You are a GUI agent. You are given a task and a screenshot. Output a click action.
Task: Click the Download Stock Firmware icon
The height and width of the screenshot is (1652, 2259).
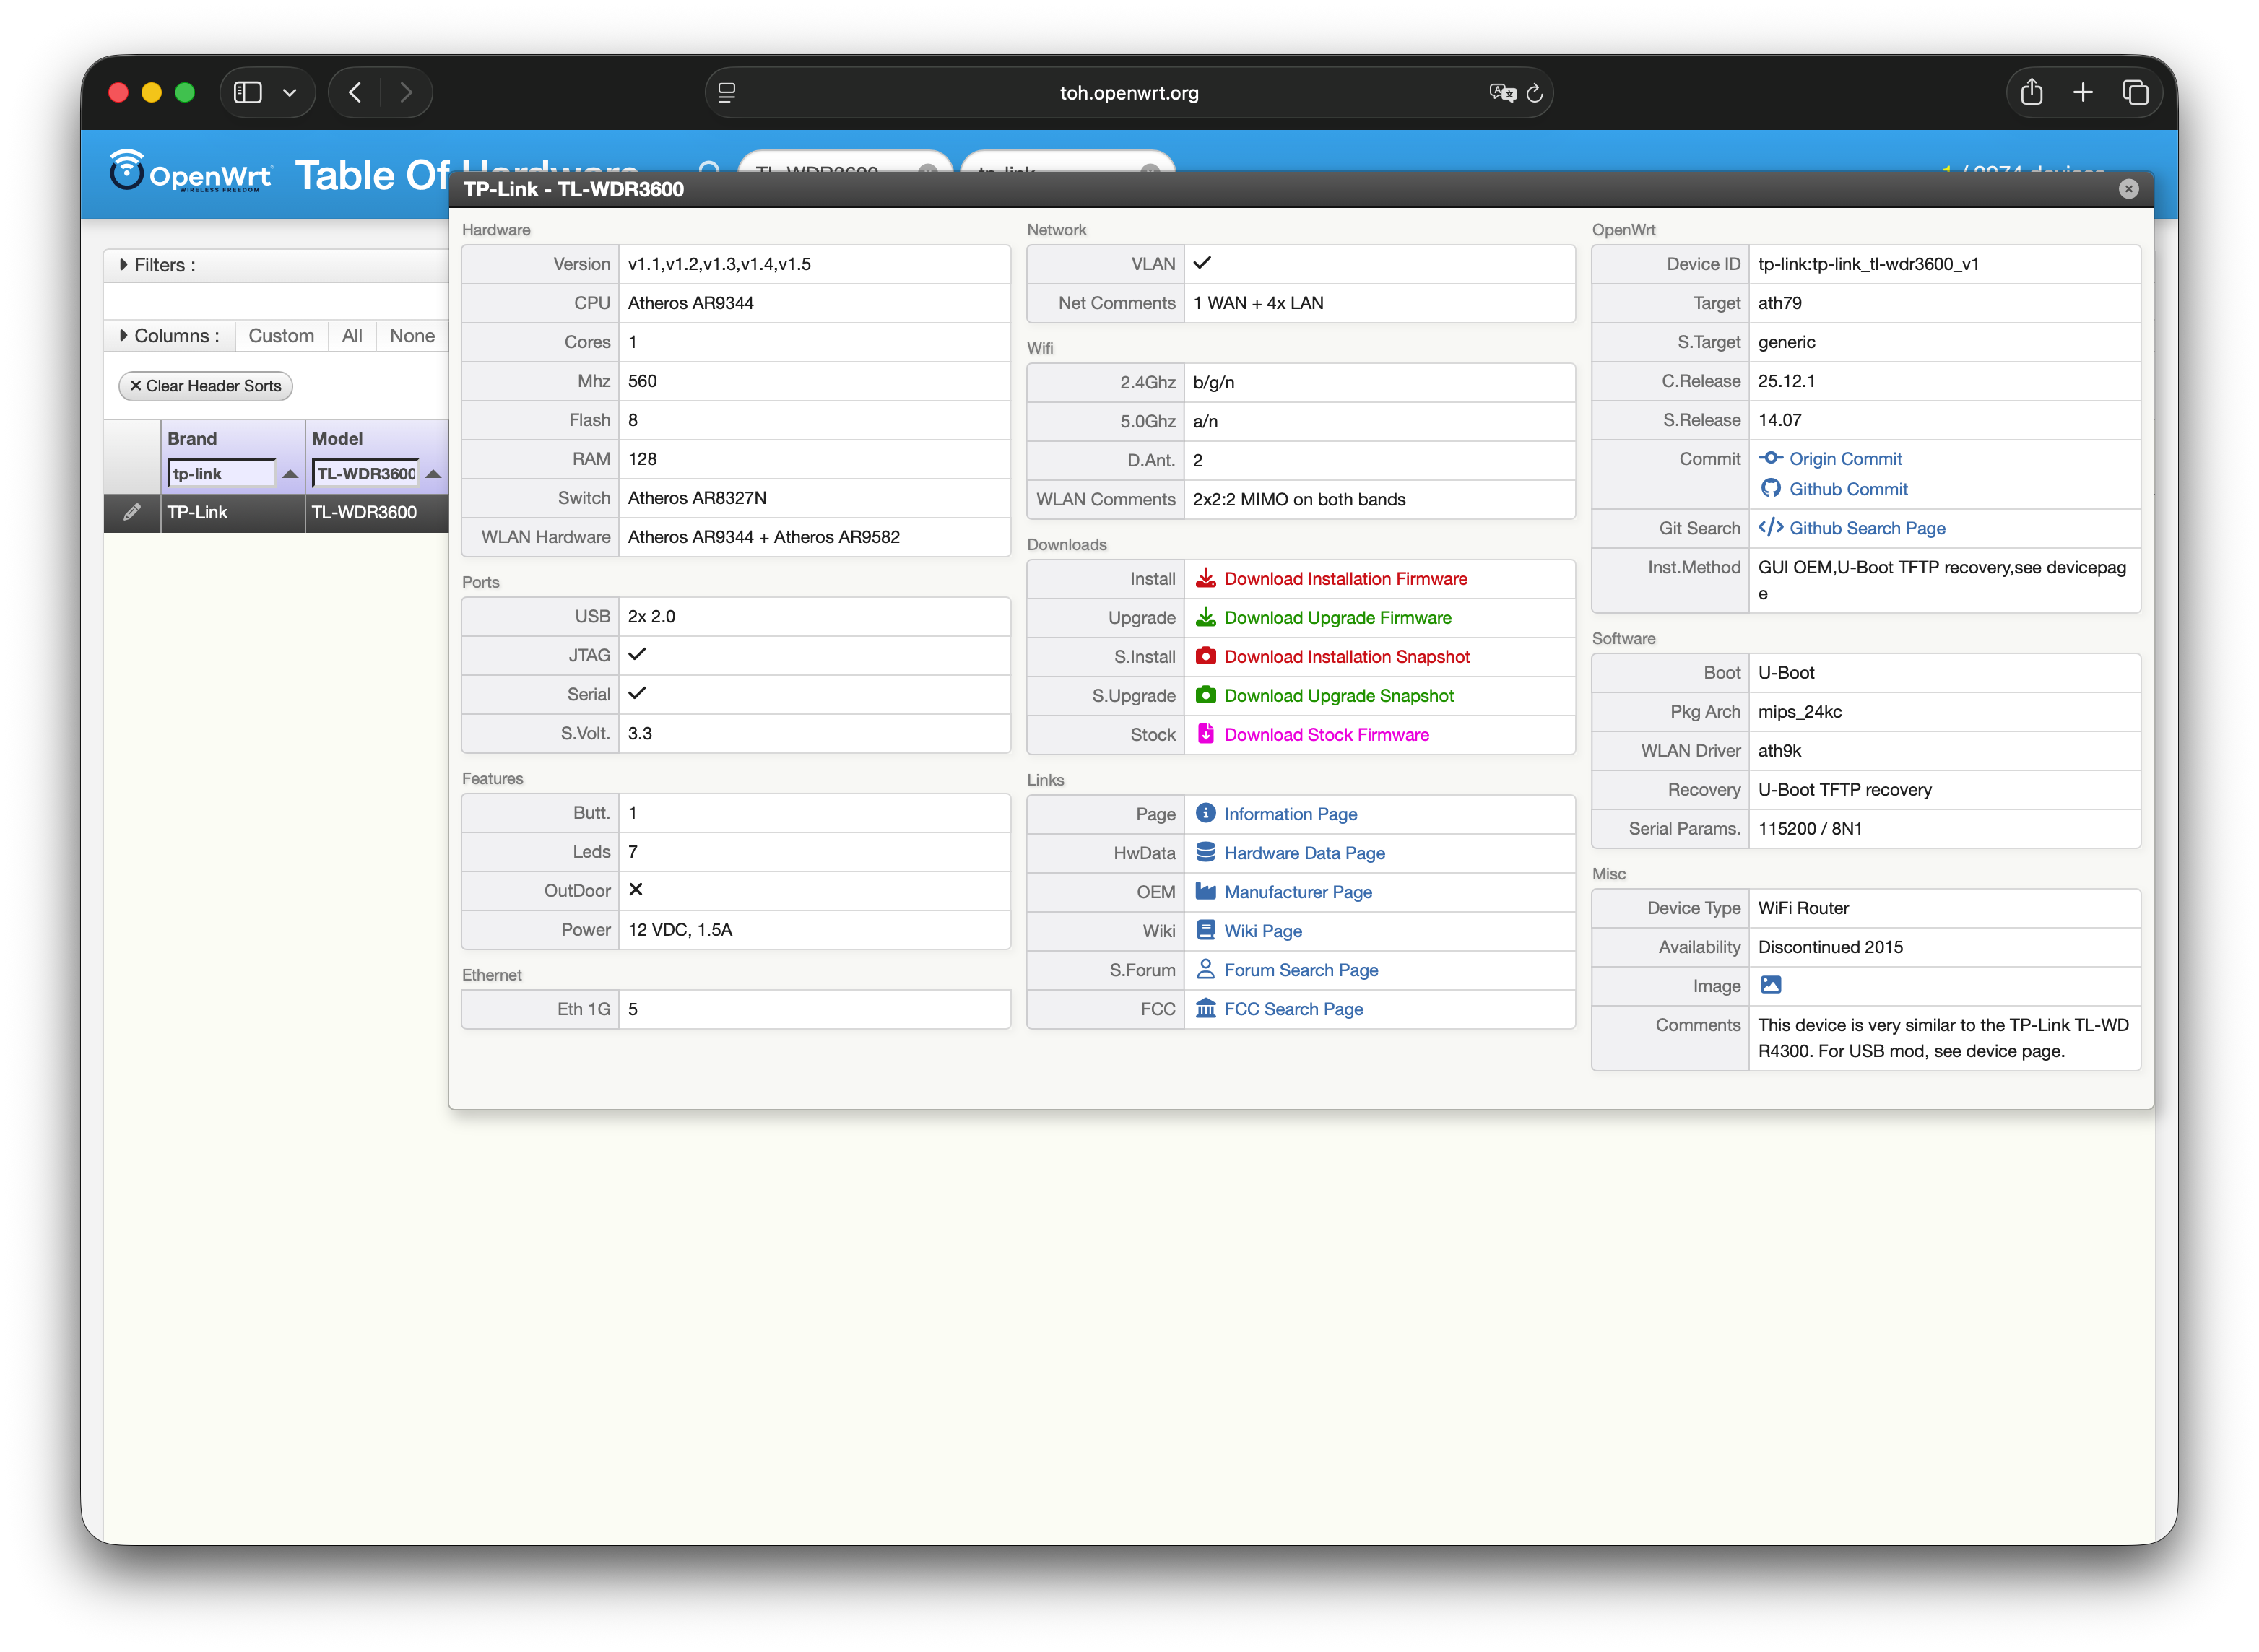tap(1206, 734)
